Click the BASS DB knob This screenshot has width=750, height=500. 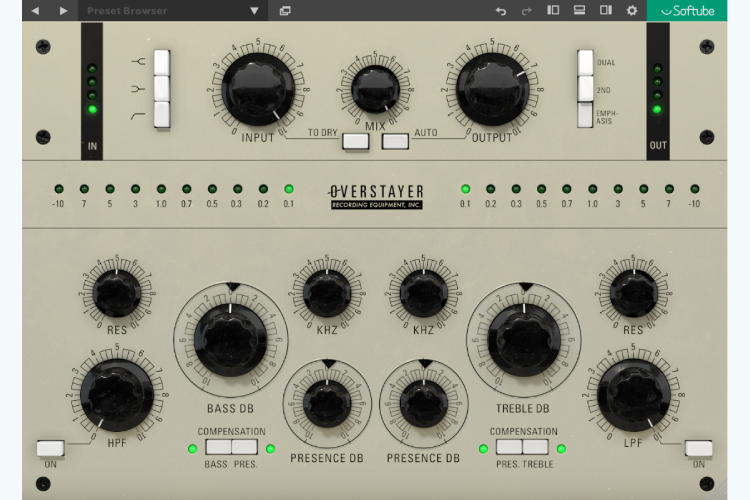pyautogui.click(x=231, y=340)
